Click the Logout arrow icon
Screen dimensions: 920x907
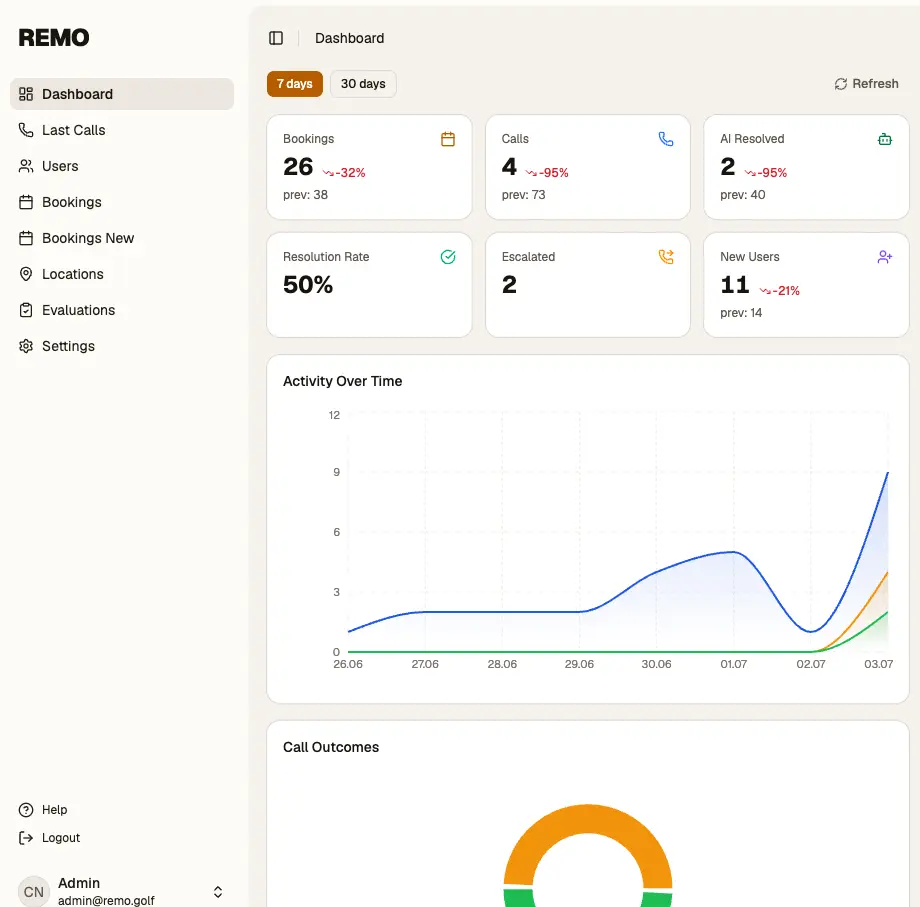[x=26, y=838]
